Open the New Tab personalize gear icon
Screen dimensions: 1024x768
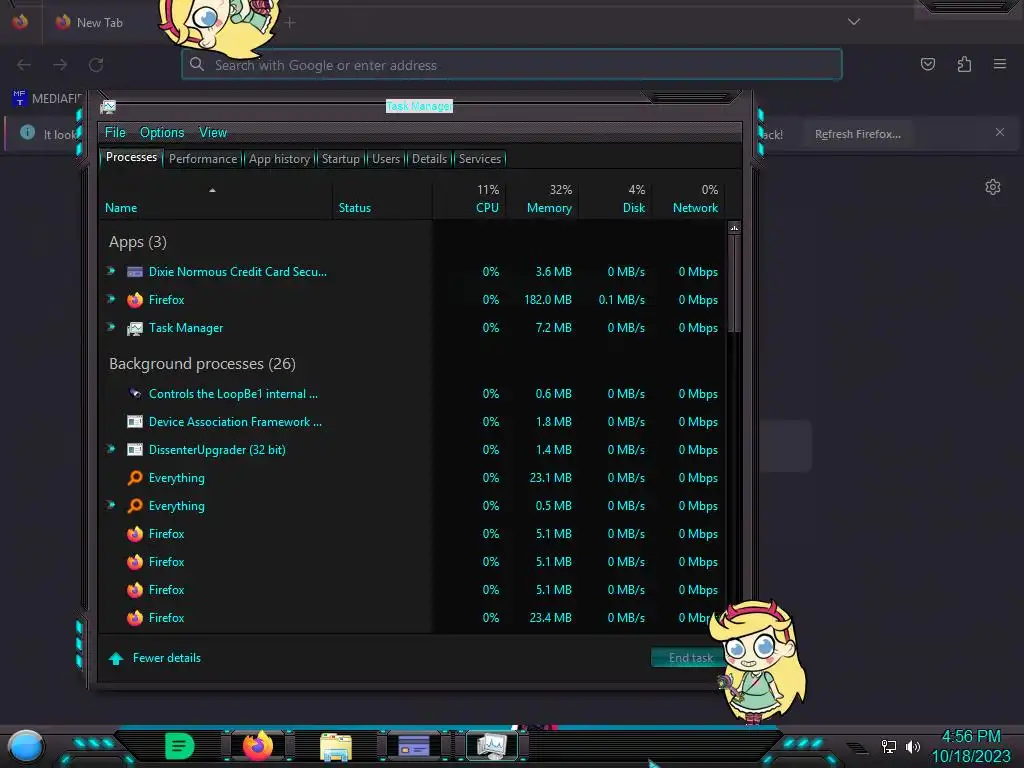click(x=993, y=187)
